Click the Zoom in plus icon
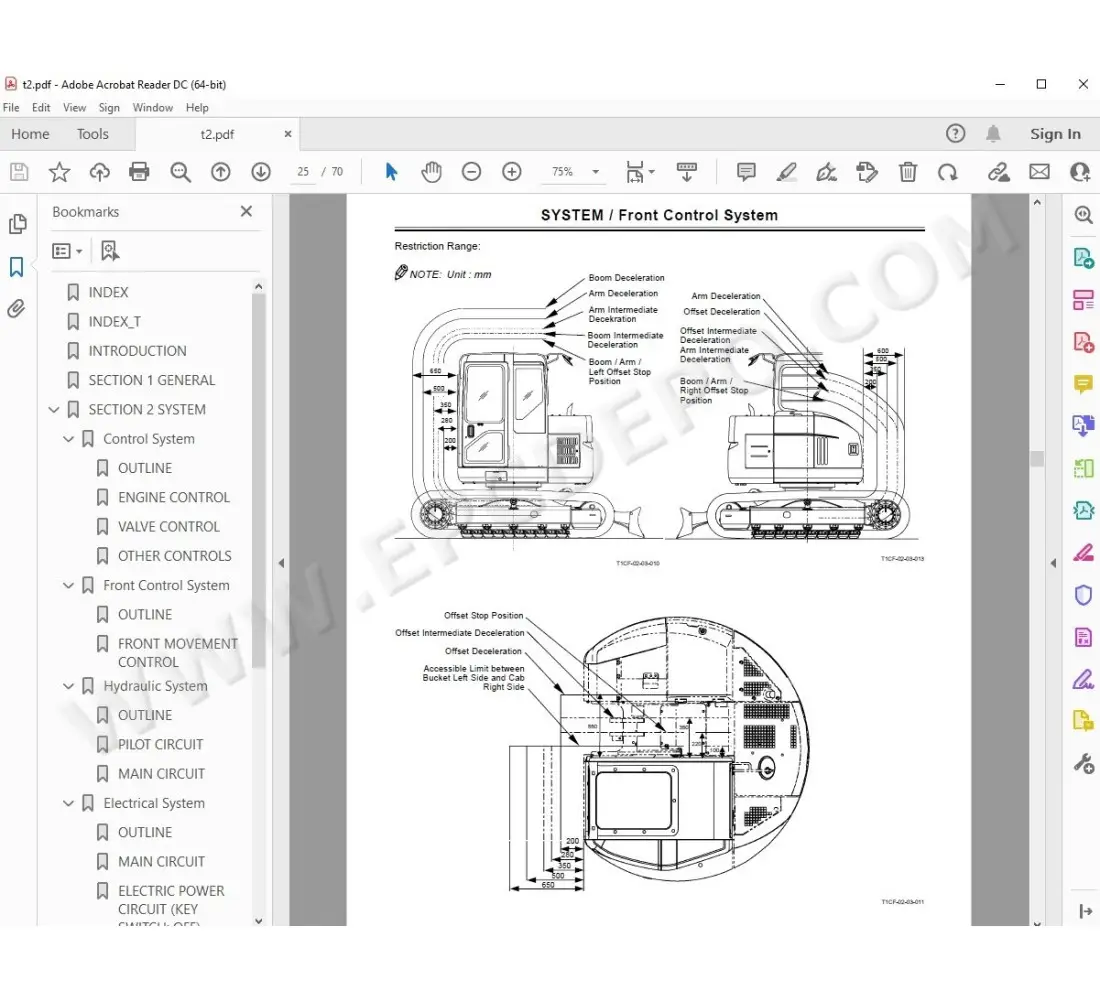The image size is (1100, 1000). pyautogui.click(x=512, y=172)
